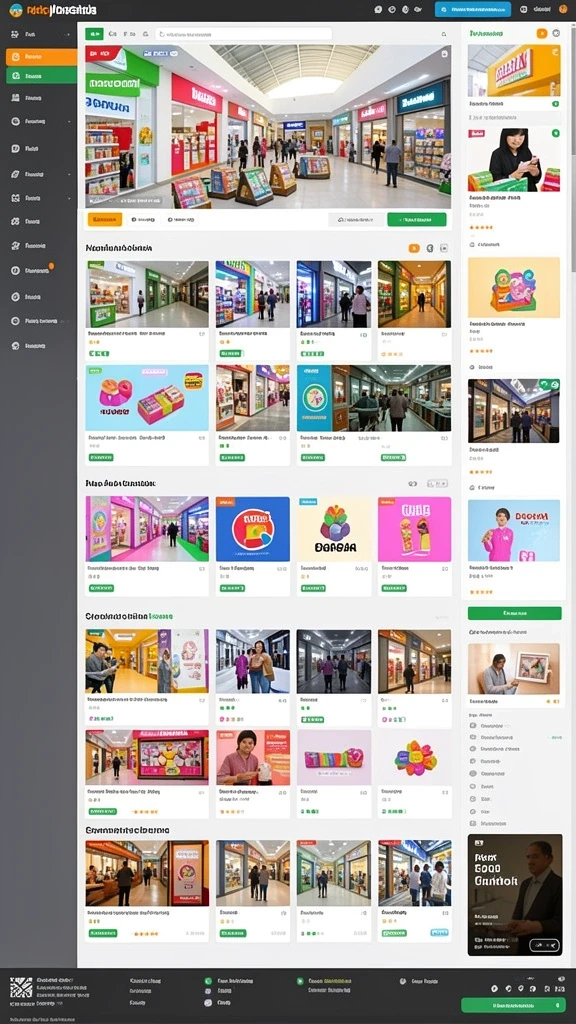This screenshot has height=1024, width=576.
Task: Click the magnifier icon right of the search bar
Action: tap(444, 34)
